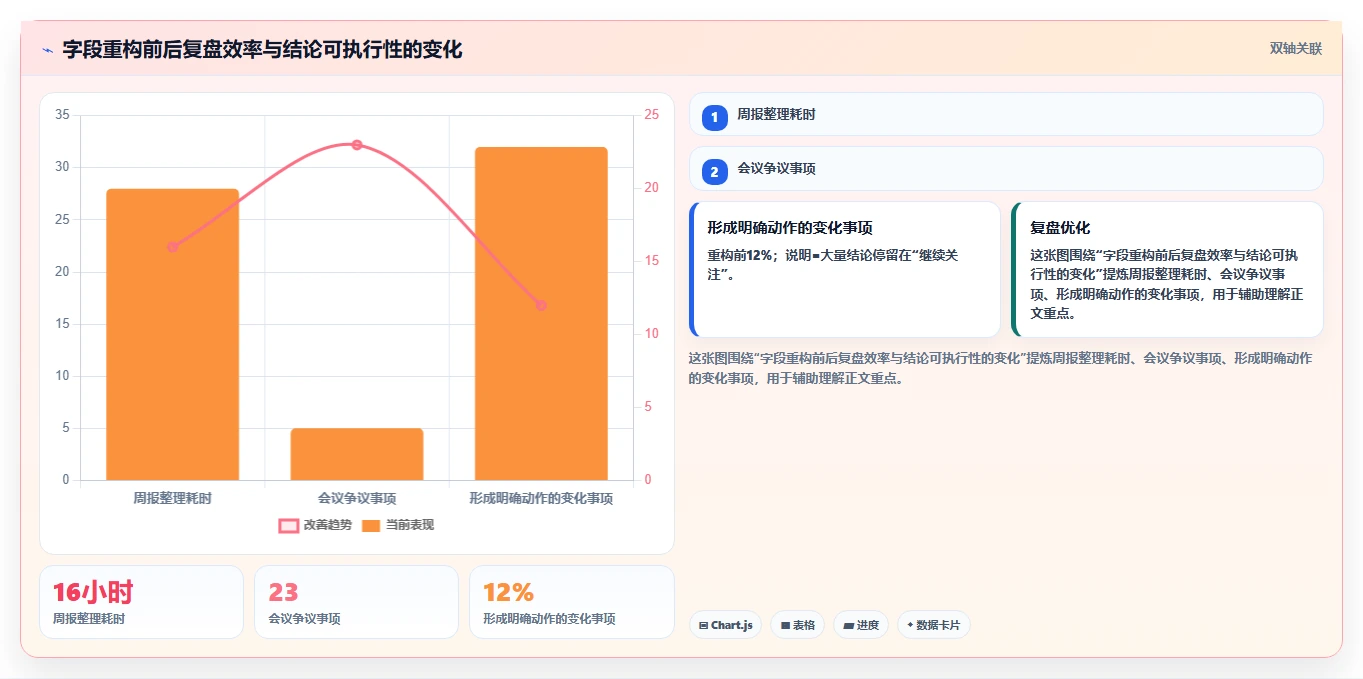
Task: Click the orange bar for 会议争议事项
Action: click(x=357, y=454)
